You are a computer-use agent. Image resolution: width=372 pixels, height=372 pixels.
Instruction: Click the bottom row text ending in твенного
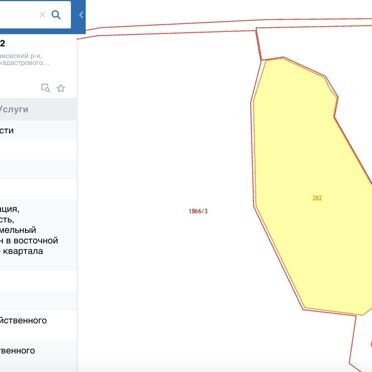coord(17,351)
